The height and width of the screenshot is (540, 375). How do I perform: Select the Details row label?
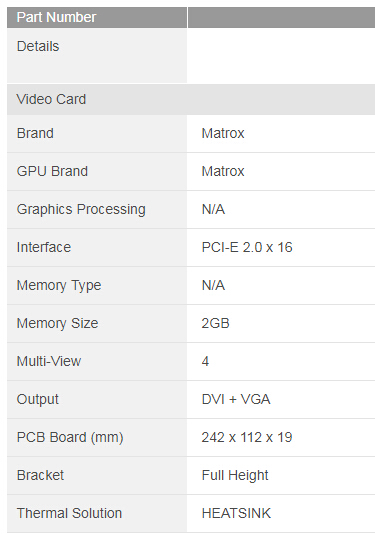point(38,46)
